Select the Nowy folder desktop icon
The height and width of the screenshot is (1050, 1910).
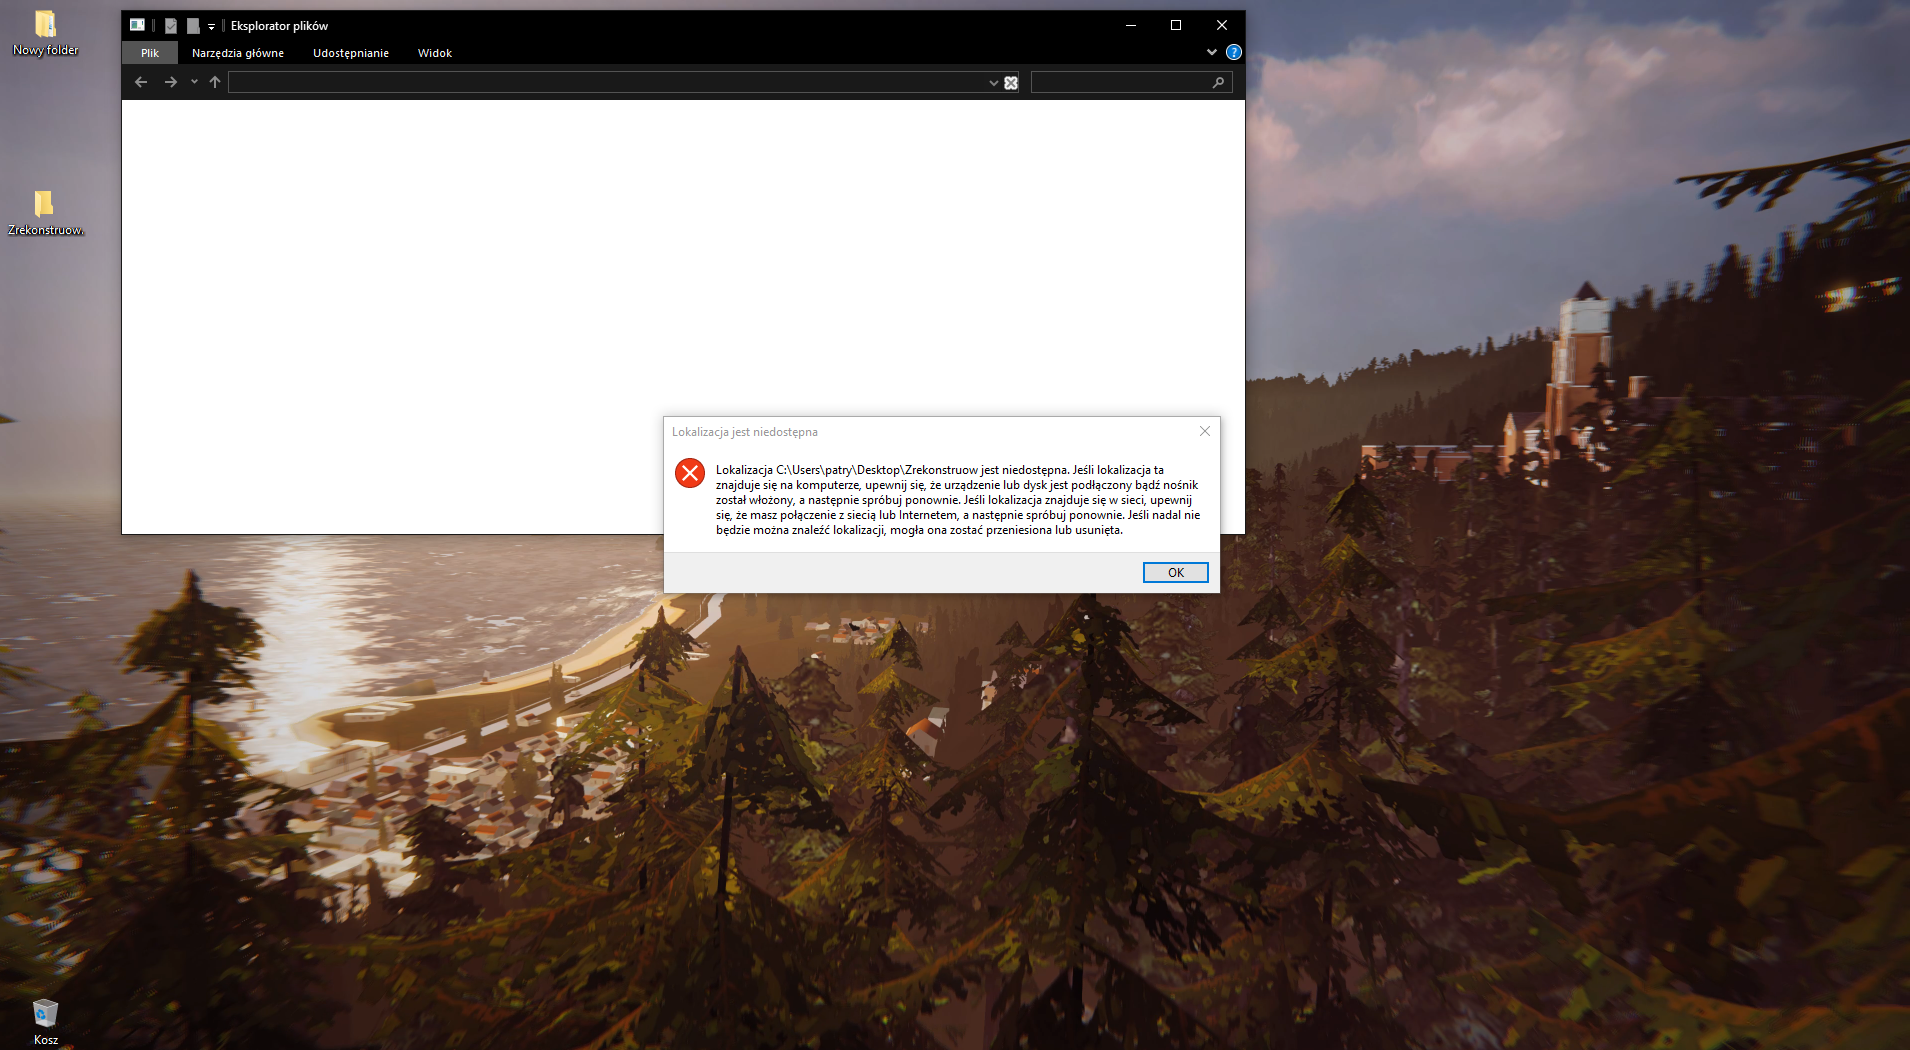45,32
